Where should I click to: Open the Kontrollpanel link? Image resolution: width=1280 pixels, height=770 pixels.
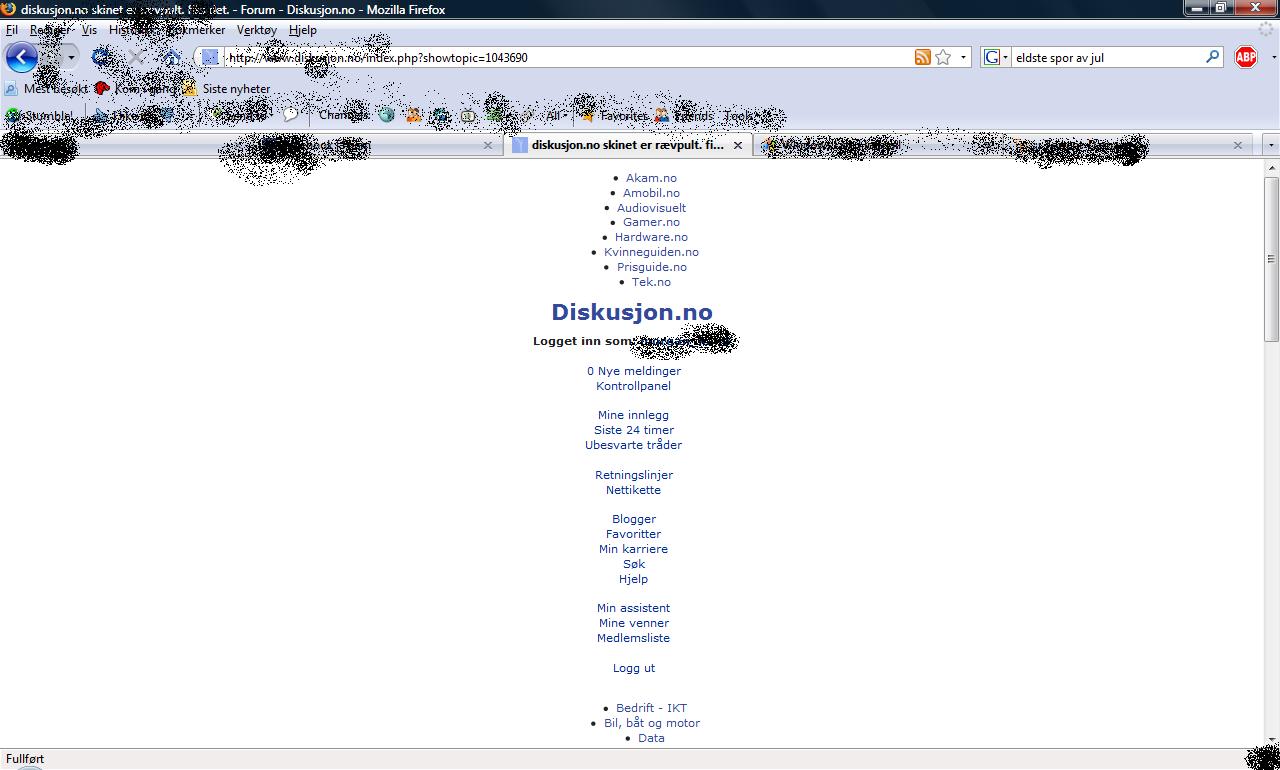click(634, 386)
